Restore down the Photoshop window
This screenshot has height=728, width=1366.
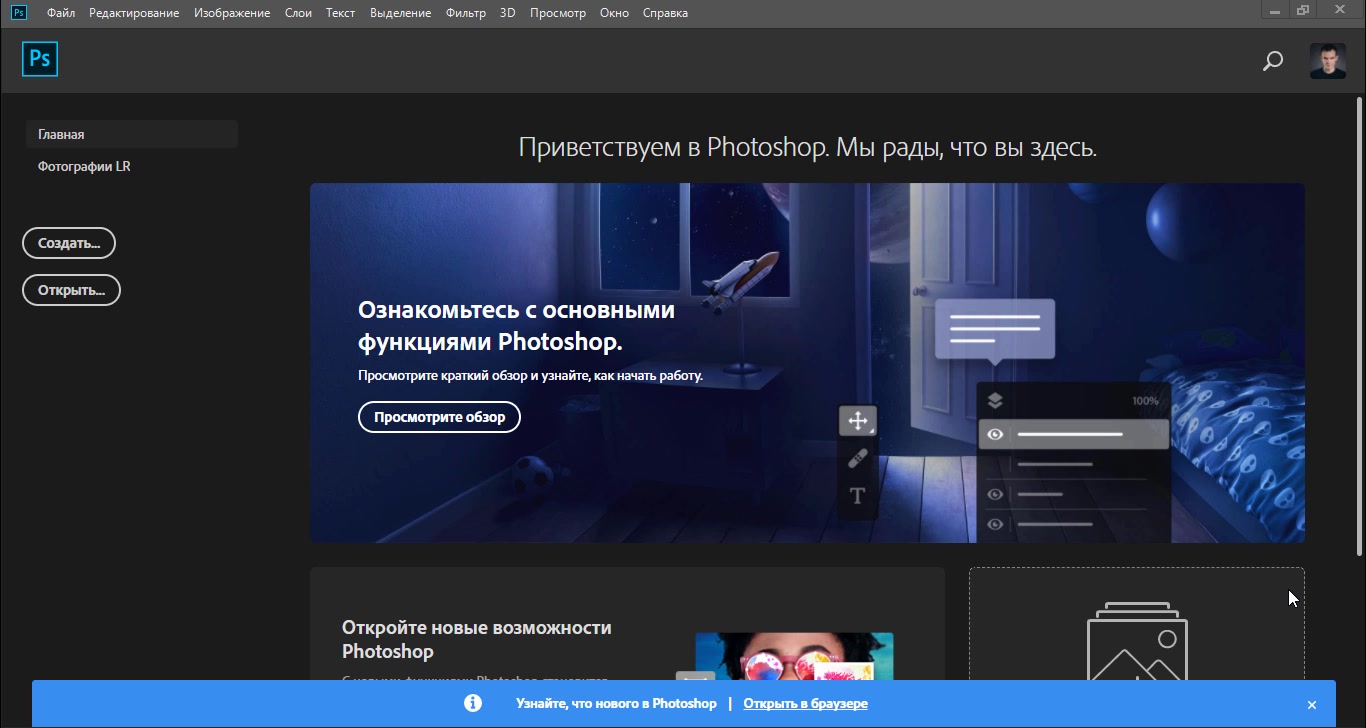(x=1302, y=10)
